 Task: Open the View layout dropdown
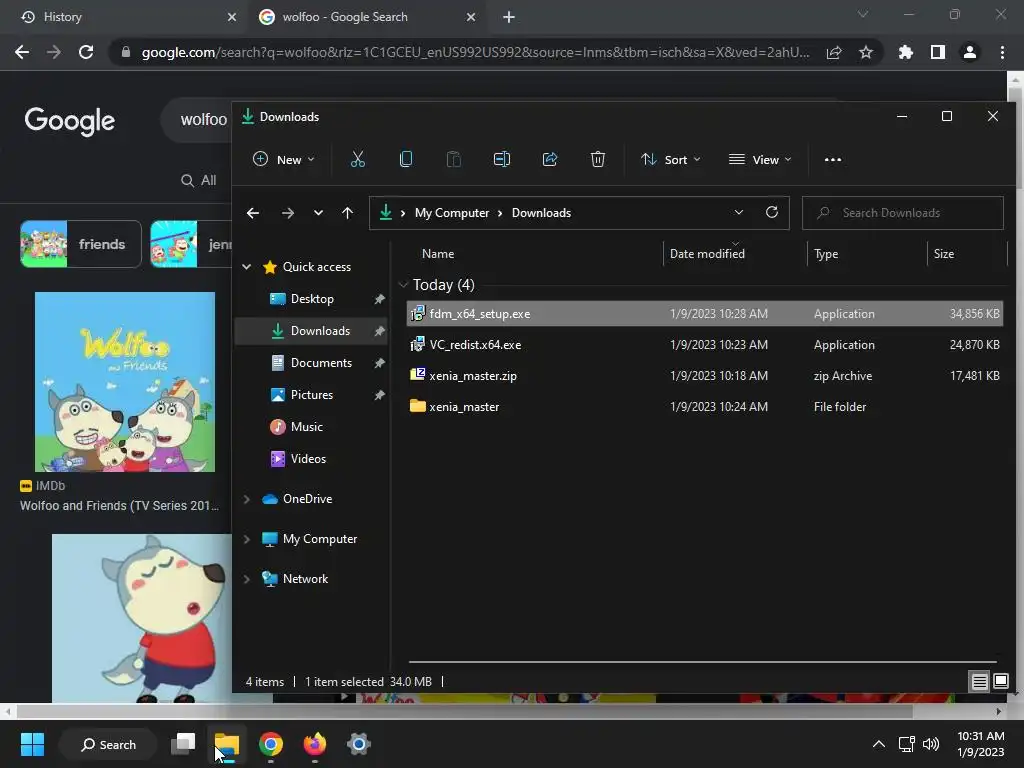click(x=760, y=159)
